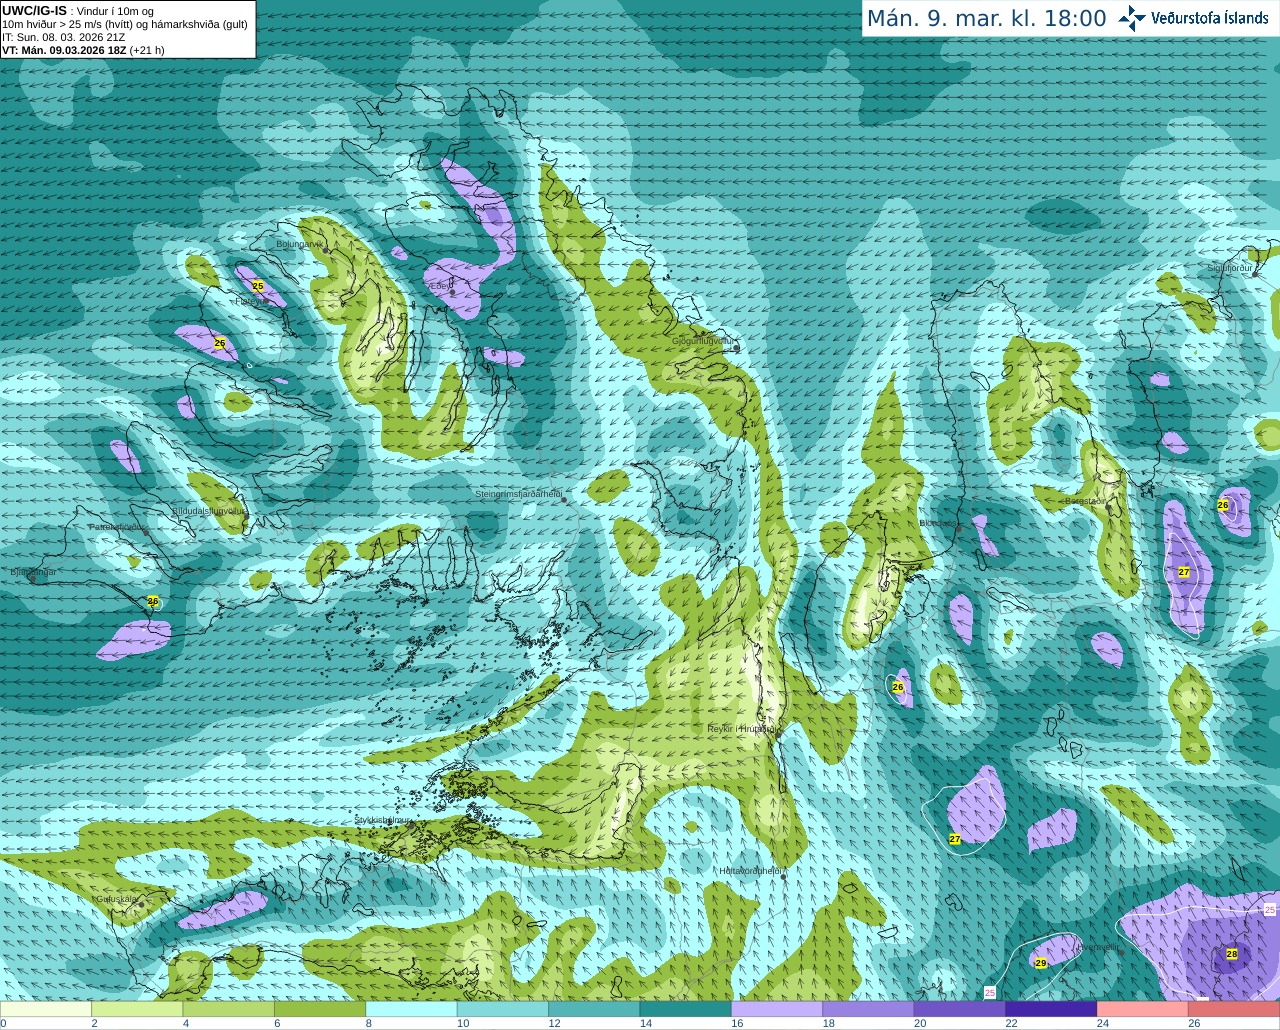Select the Æðey station label
1280x1030 pixels.
click(x=439, y=286)
